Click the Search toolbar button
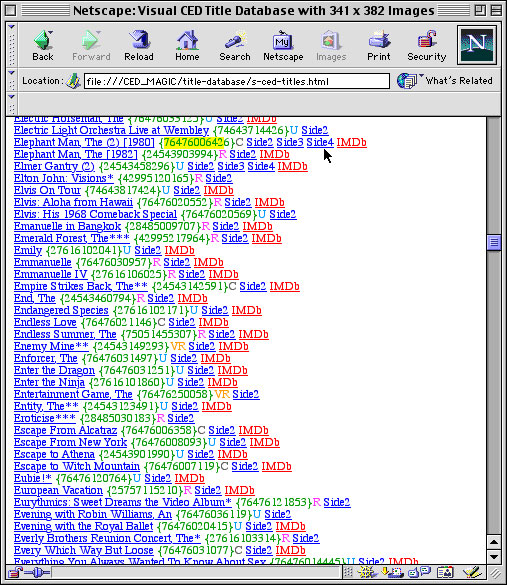507x585 pixels. click(x=235, y=46)
